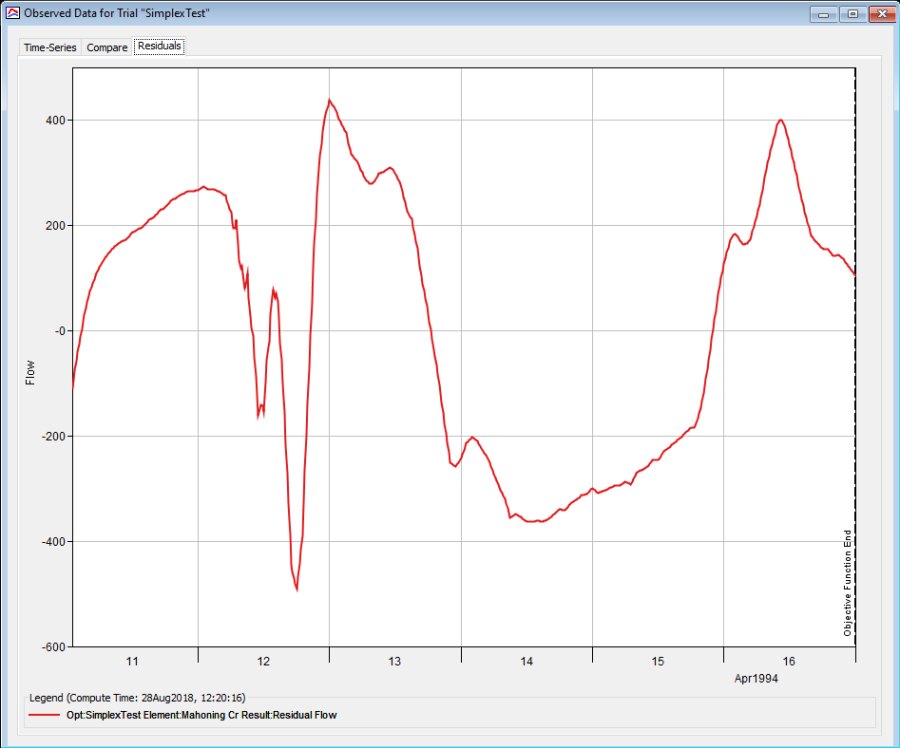Click the 400 tick label on the y-axis

pyautogui.click(x=55, y=120)
